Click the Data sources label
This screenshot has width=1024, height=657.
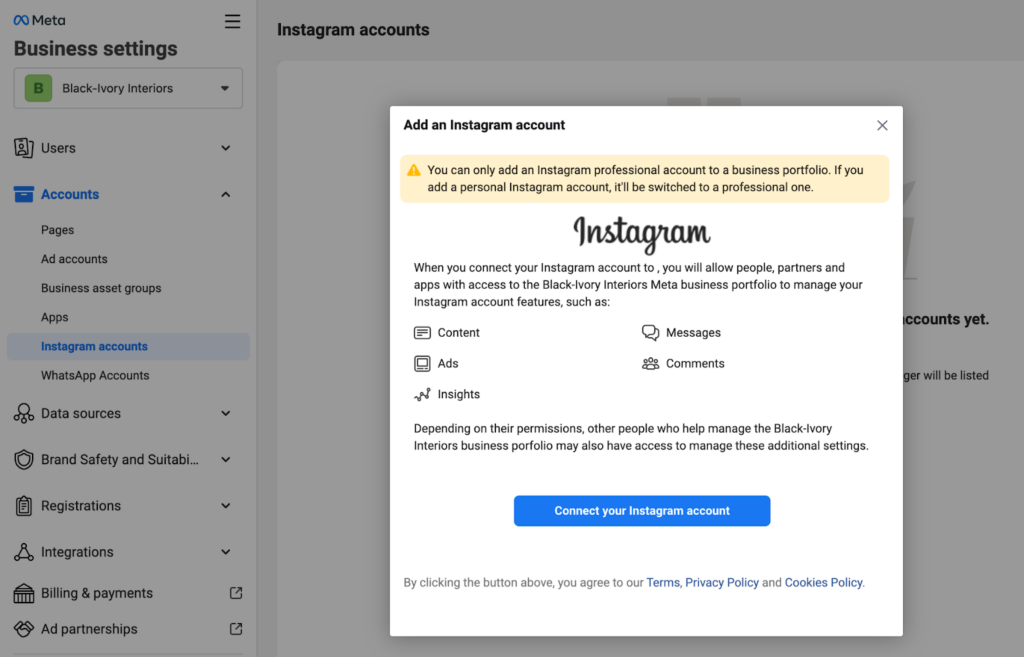click(81, 413)
